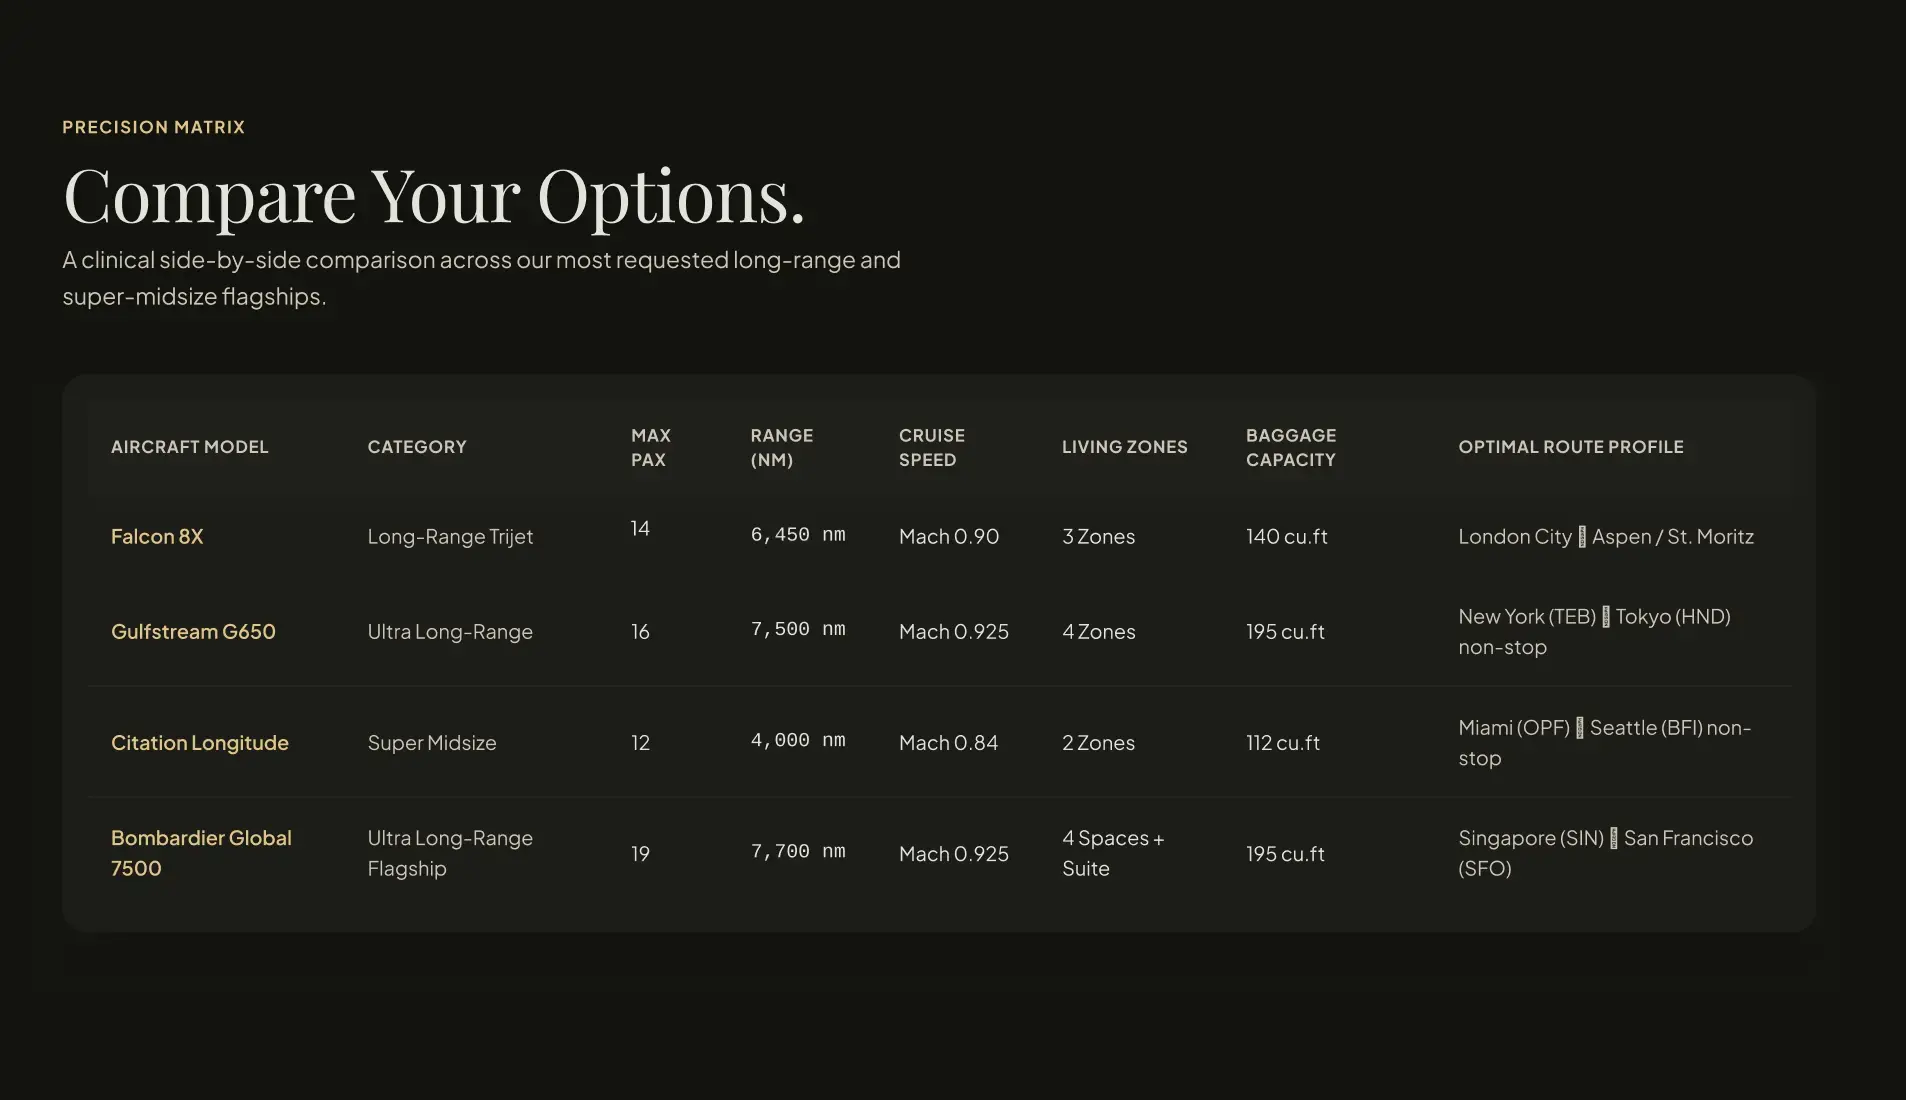Click the 112 cu.ft baggage capacity cell
The image size is (1906, 1100).
1283,743
